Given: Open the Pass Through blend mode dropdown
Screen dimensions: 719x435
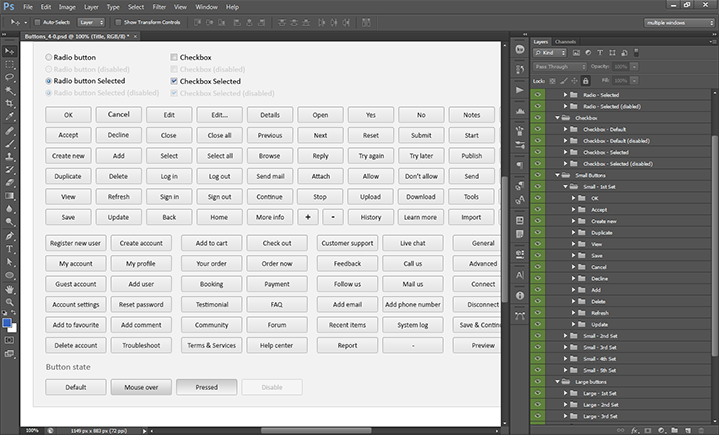Looking at the screenshot, I should click(561, 66).
